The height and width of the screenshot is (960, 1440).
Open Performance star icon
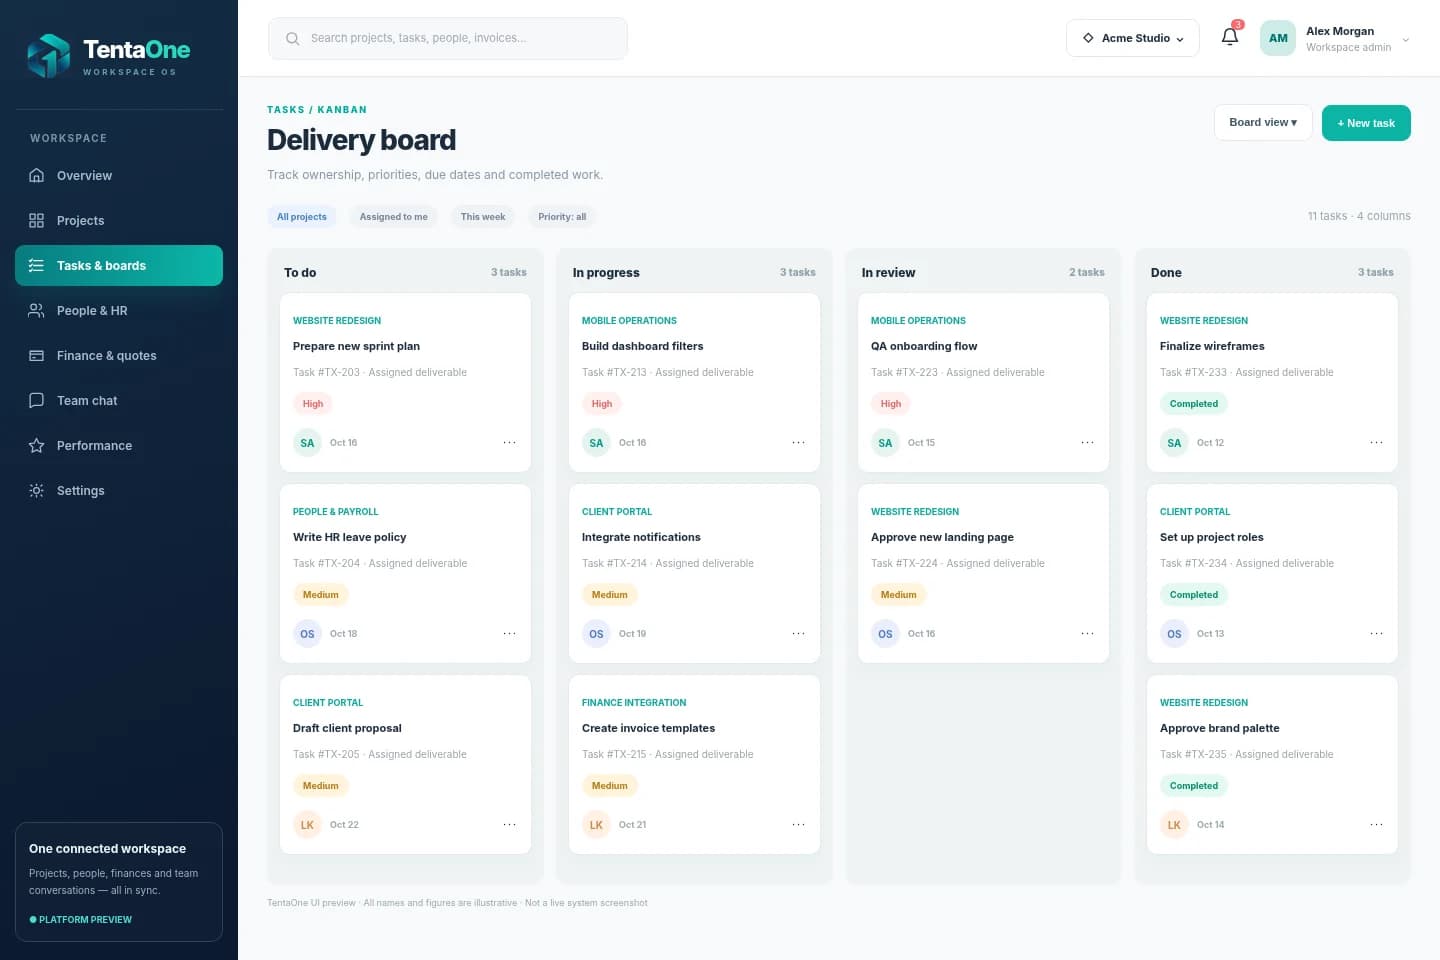click(37, 445)
